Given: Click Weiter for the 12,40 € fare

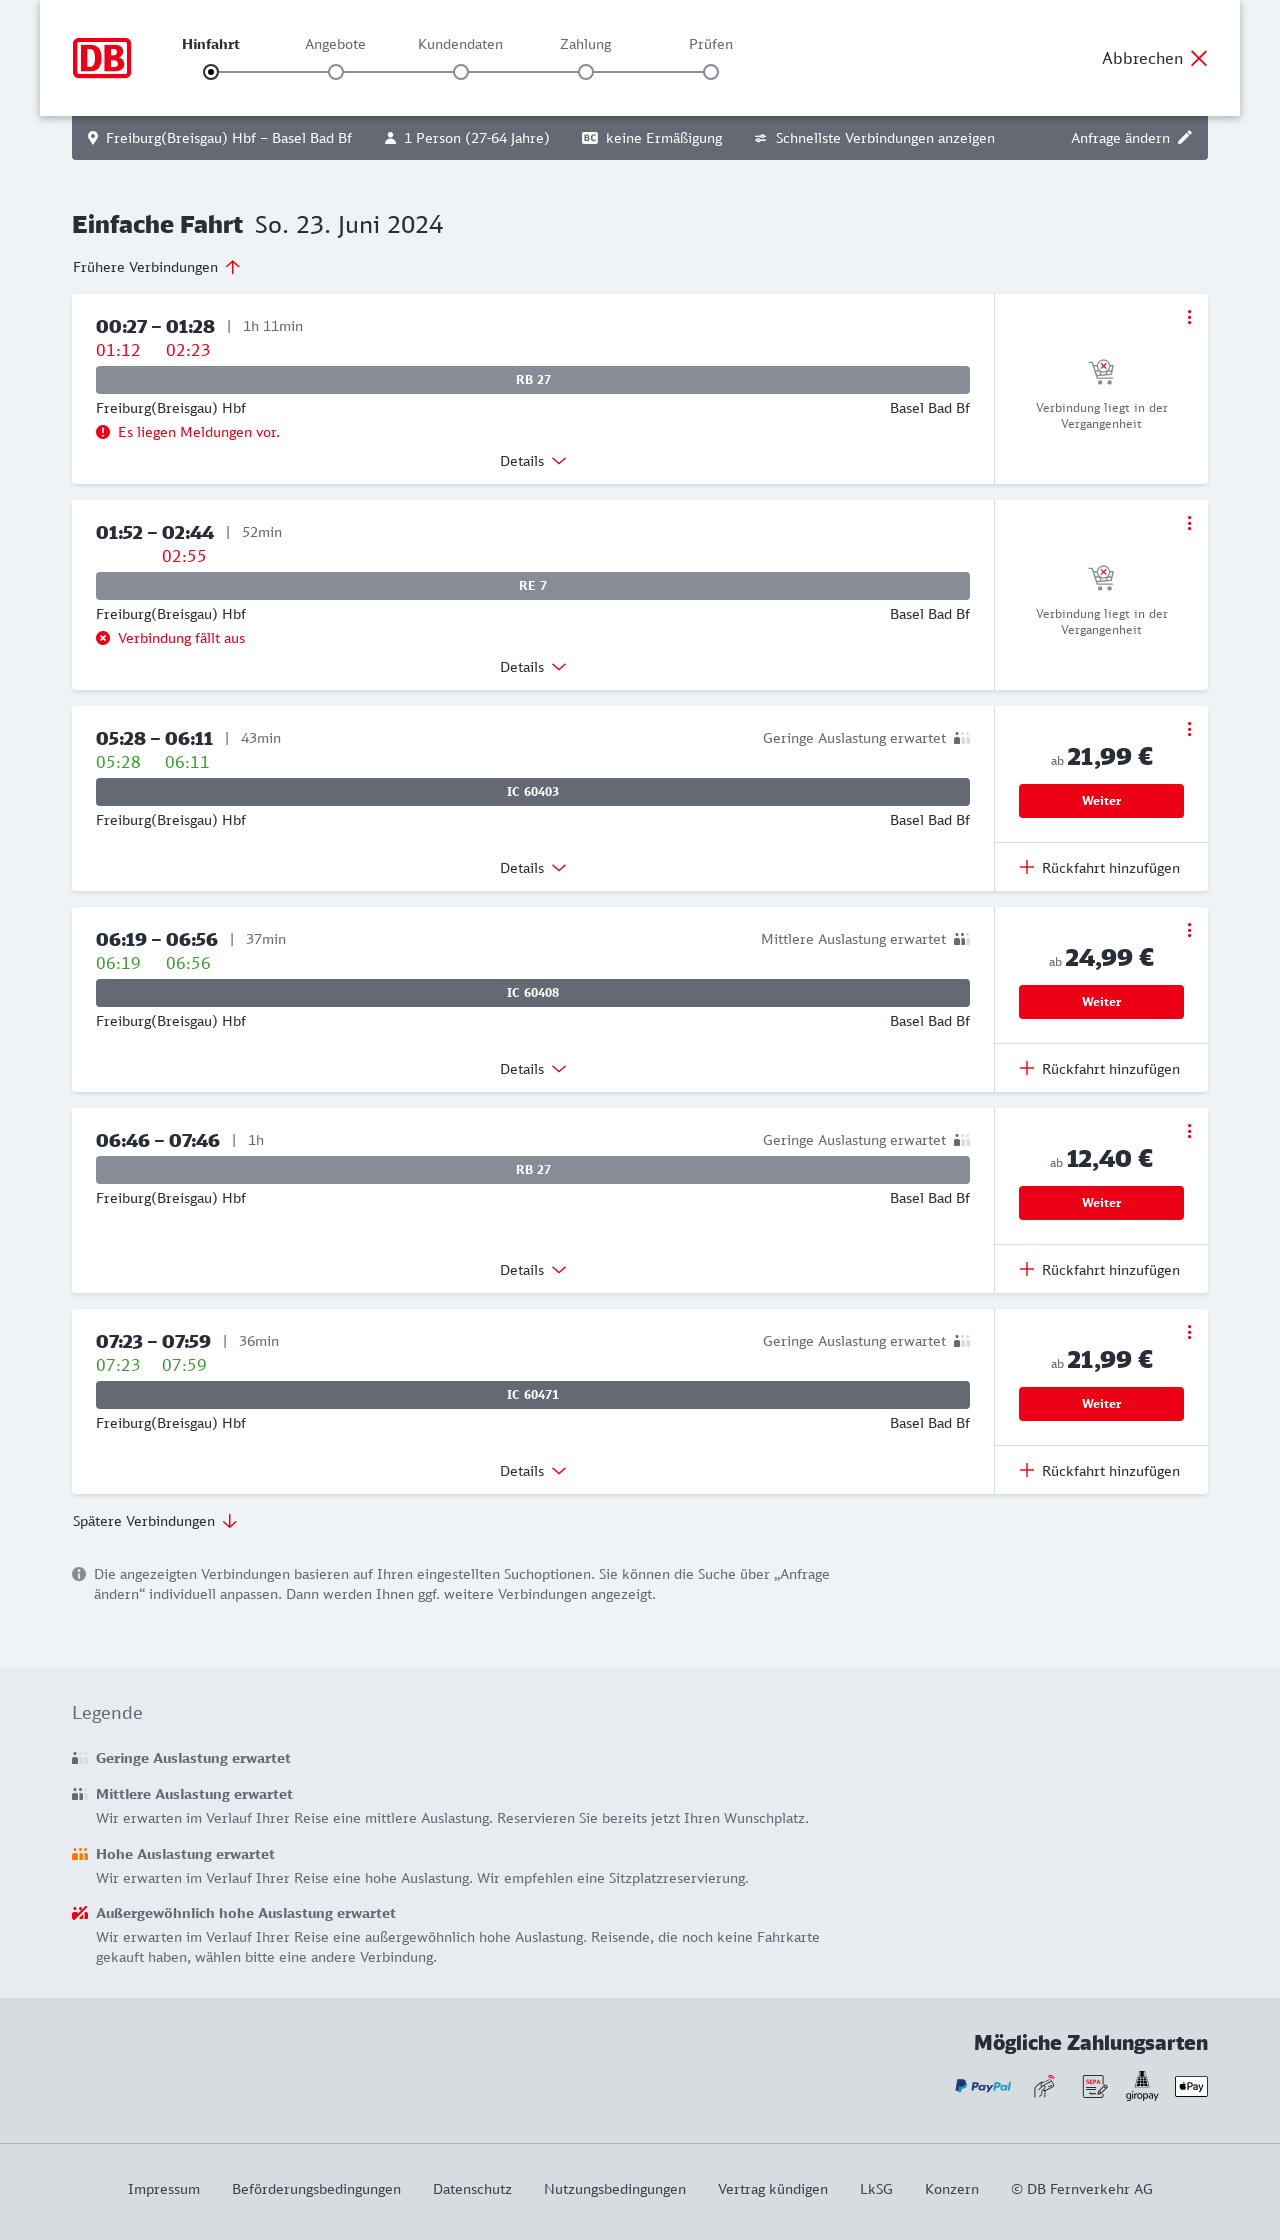Looking at the screenshot, I should coord(1101,1203).
